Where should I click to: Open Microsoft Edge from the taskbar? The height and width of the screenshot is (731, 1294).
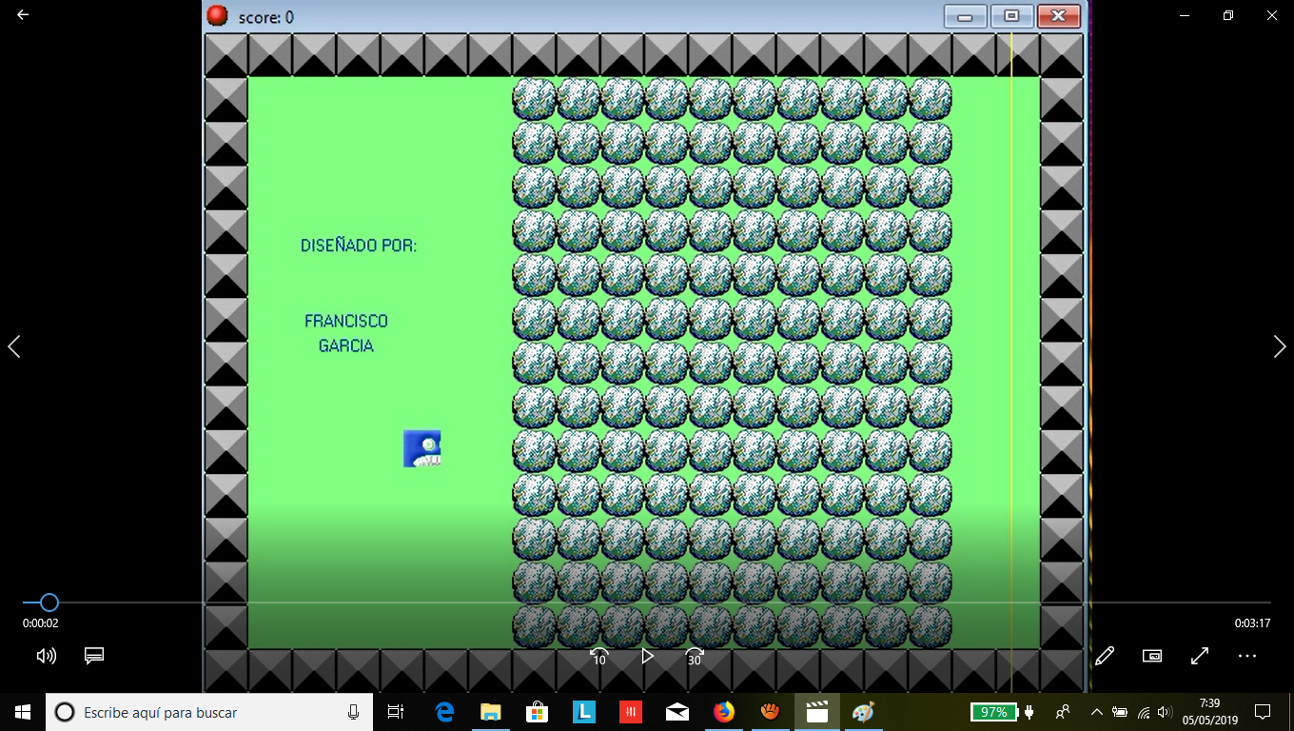click(444, 712)
